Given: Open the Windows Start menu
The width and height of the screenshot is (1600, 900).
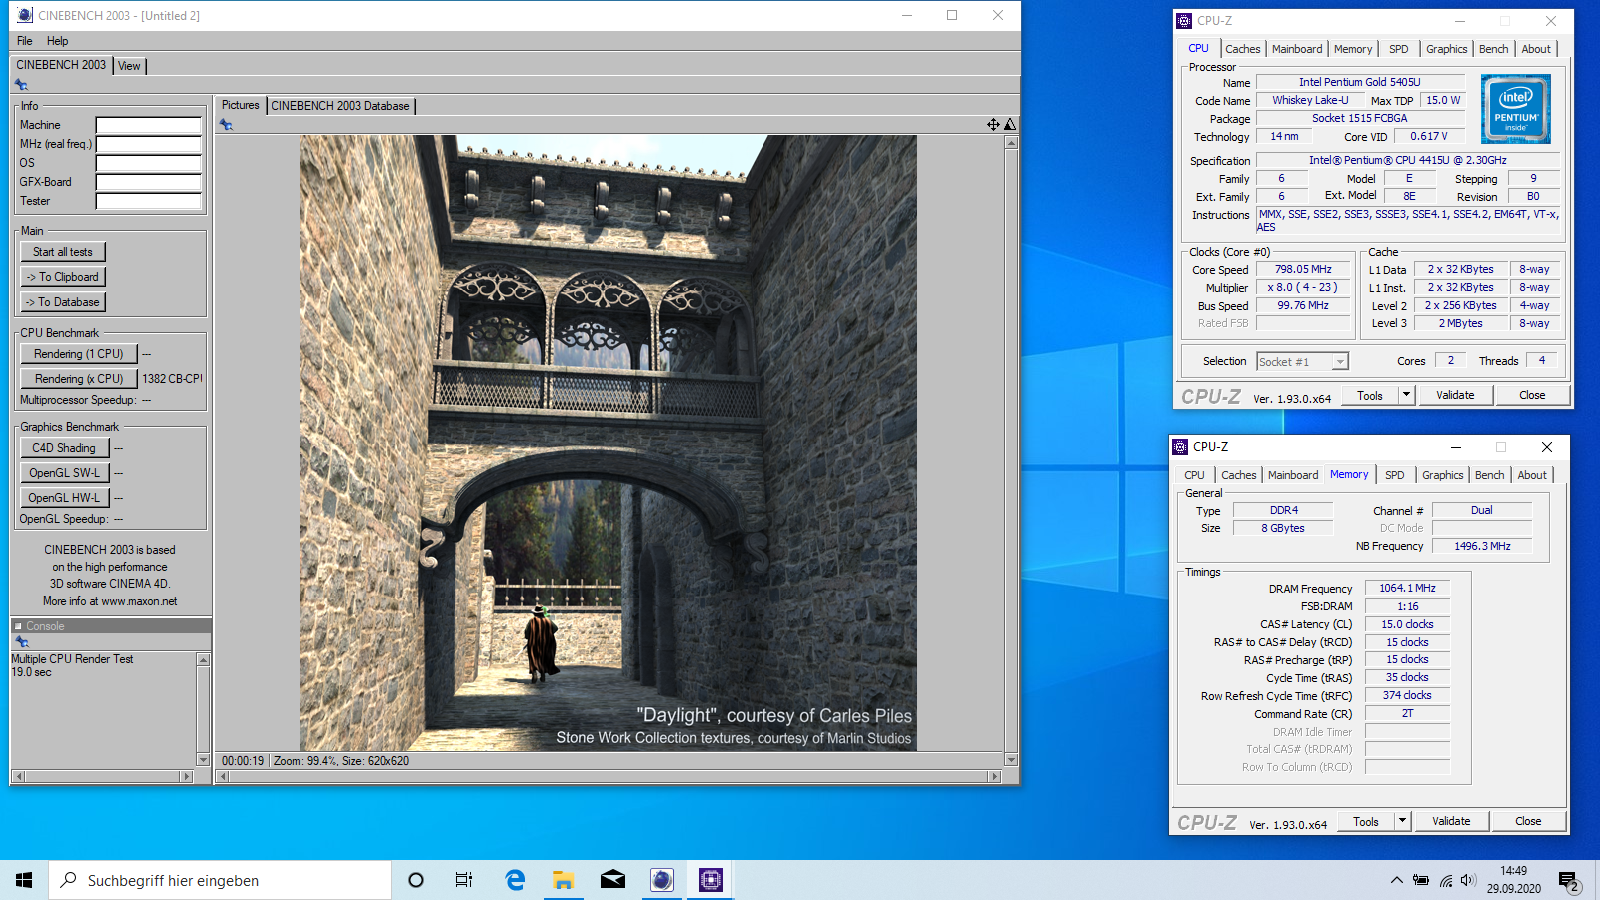Looking at the screenshot, I should point(24,880).
